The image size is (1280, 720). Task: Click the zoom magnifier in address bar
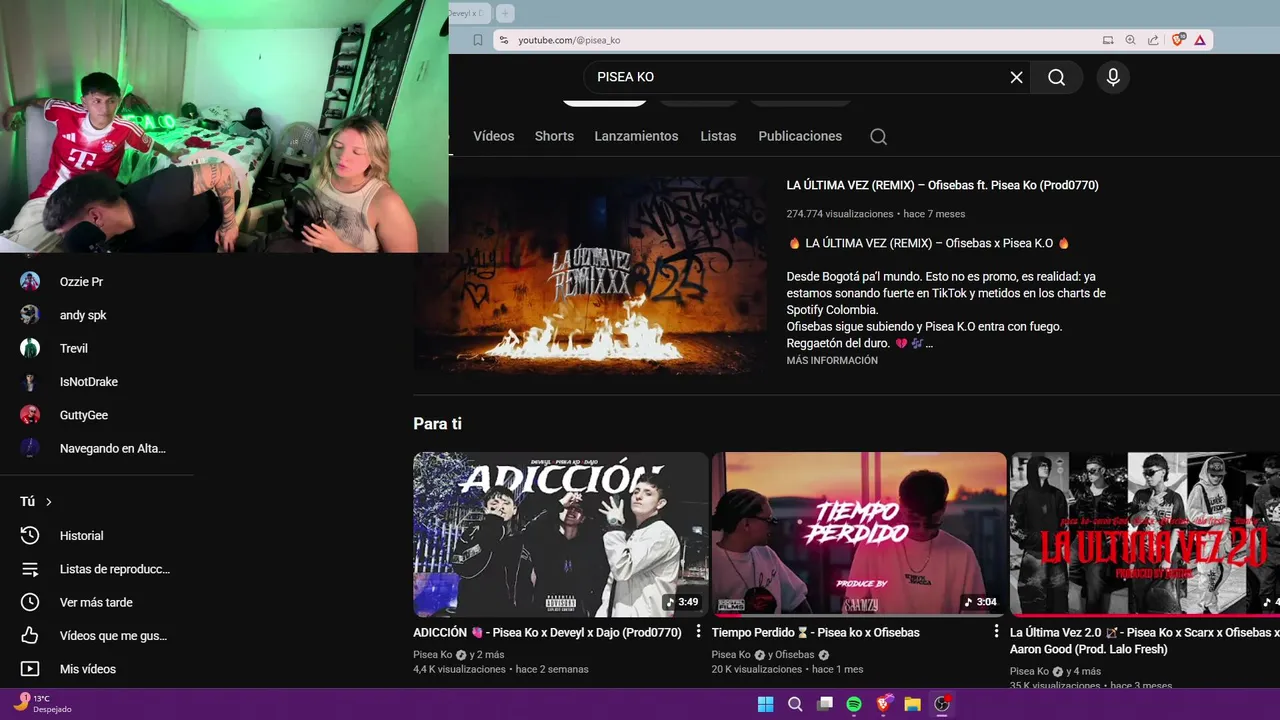tap(1130, 40)
